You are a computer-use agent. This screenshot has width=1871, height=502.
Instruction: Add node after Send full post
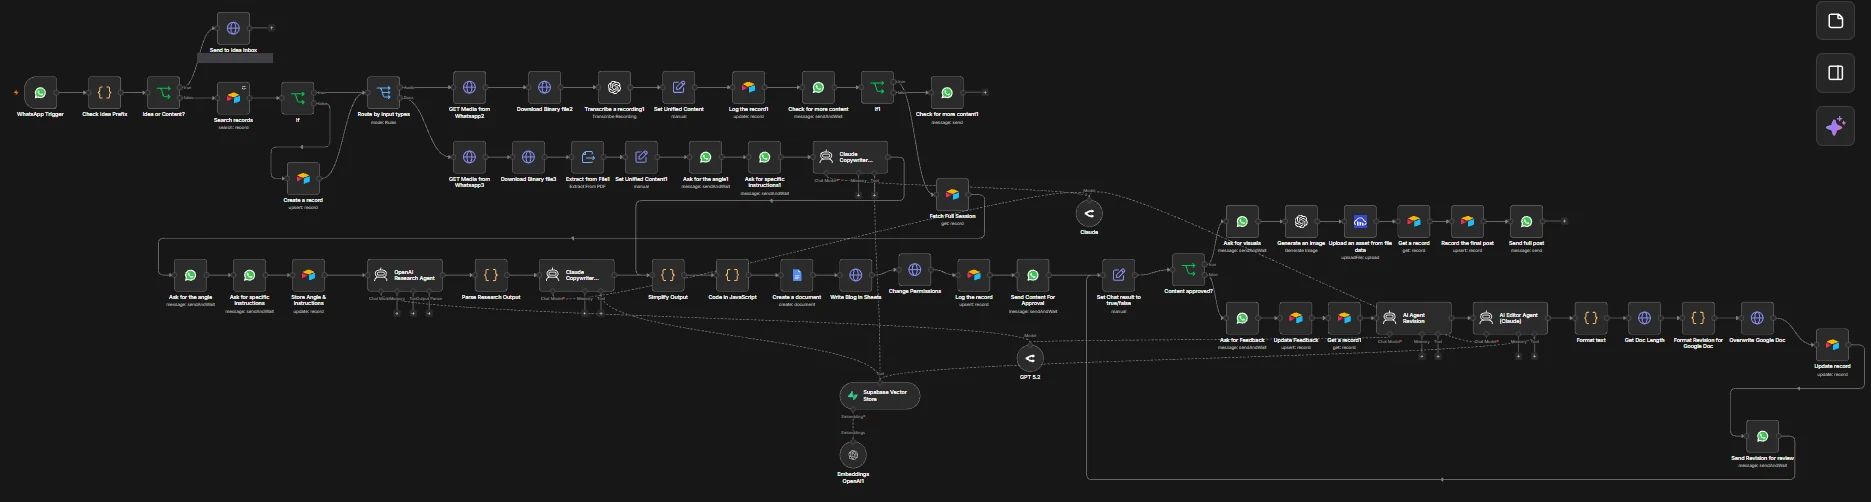tap(1565, 222)
